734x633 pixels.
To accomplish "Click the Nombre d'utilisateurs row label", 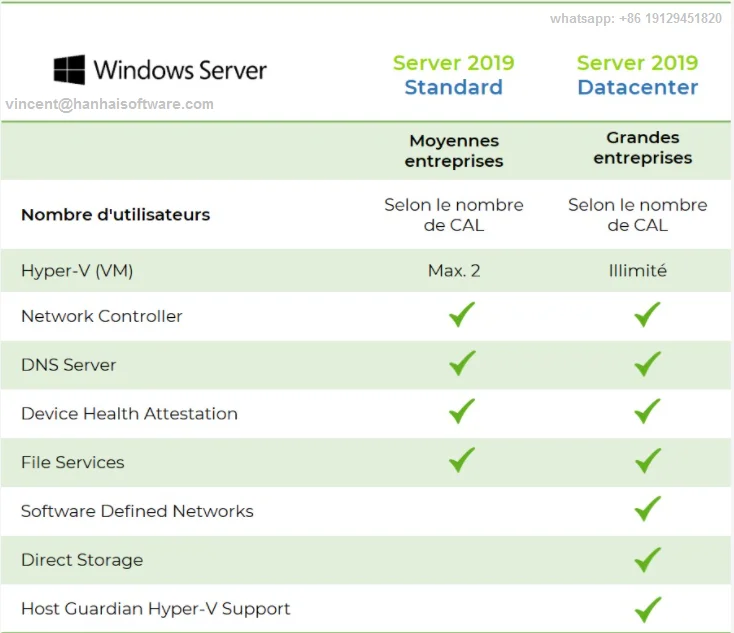I will click(115, 214).
